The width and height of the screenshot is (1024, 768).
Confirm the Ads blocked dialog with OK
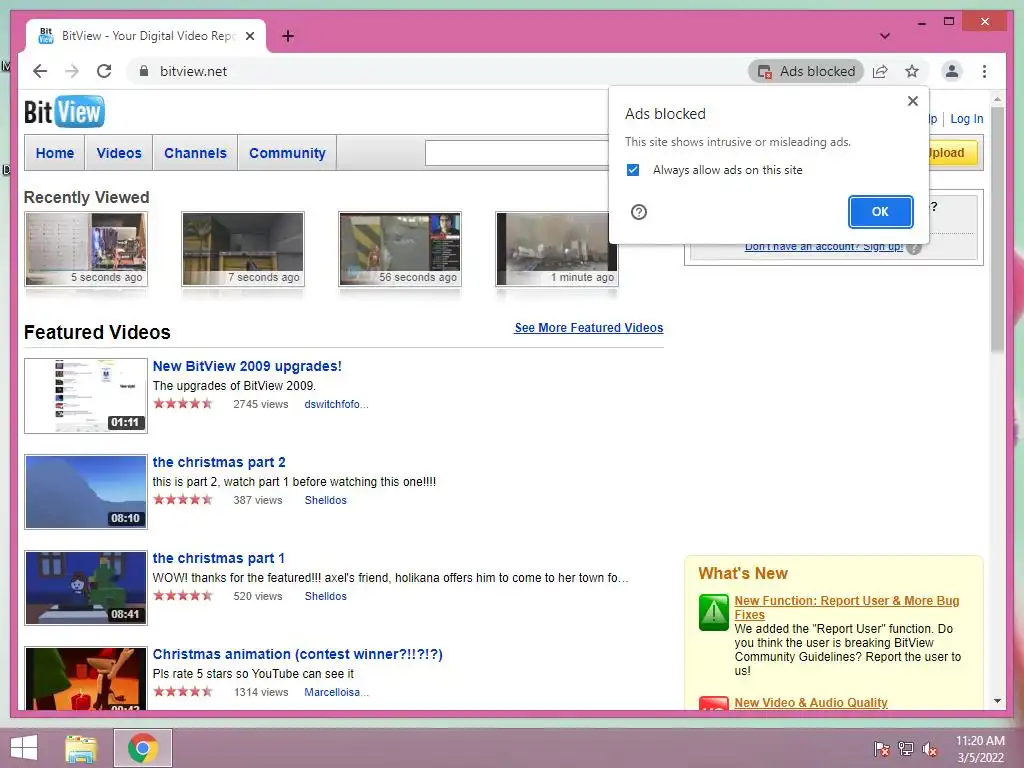click(x=880, y=212)
